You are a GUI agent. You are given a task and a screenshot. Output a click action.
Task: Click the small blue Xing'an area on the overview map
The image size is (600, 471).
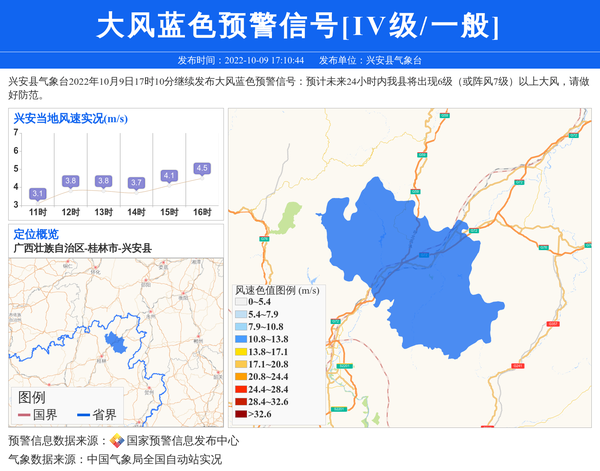117,341
